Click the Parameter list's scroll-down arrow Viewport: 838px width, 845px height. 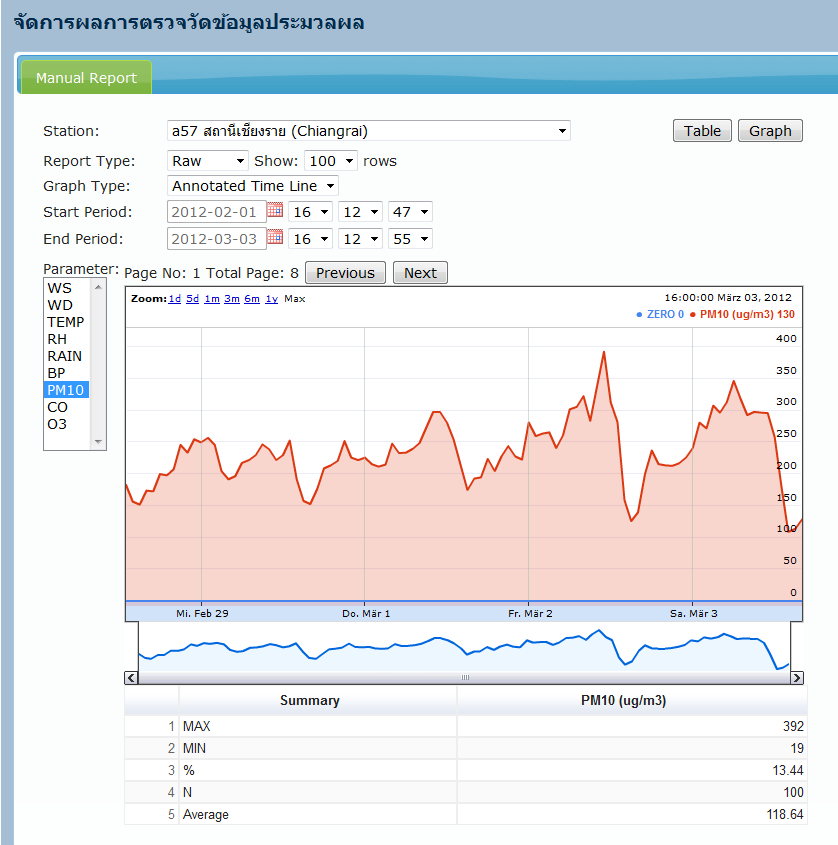point(98,441)
